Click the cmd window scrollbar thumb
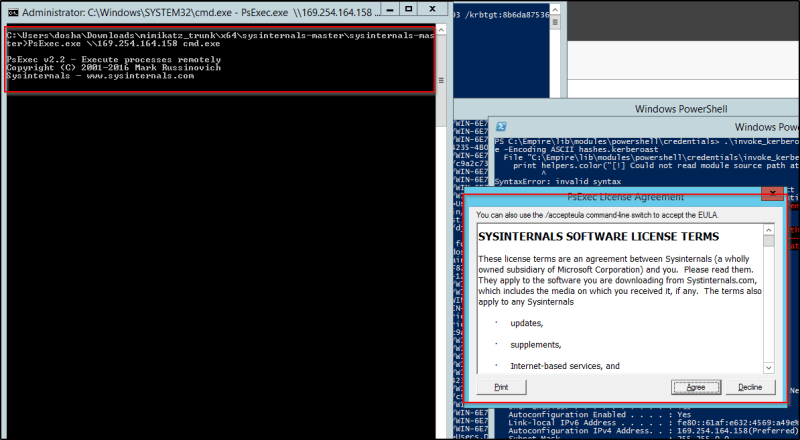This screenshot has width=800, height=440. pos(441,80)
